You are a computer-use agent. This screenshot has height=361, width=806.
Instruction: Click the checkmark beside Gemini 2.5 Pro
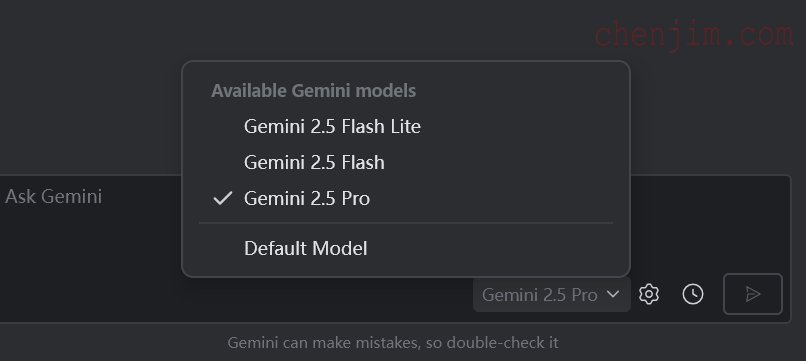tap(223, 198)
